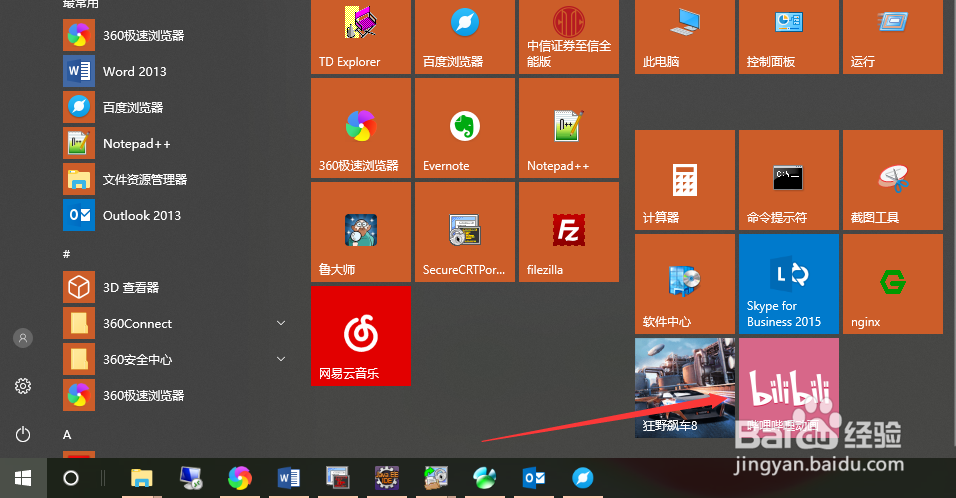Open the 狂野飙车8 game tile
The height and width of the screenshot is (498, 956).
685,388
